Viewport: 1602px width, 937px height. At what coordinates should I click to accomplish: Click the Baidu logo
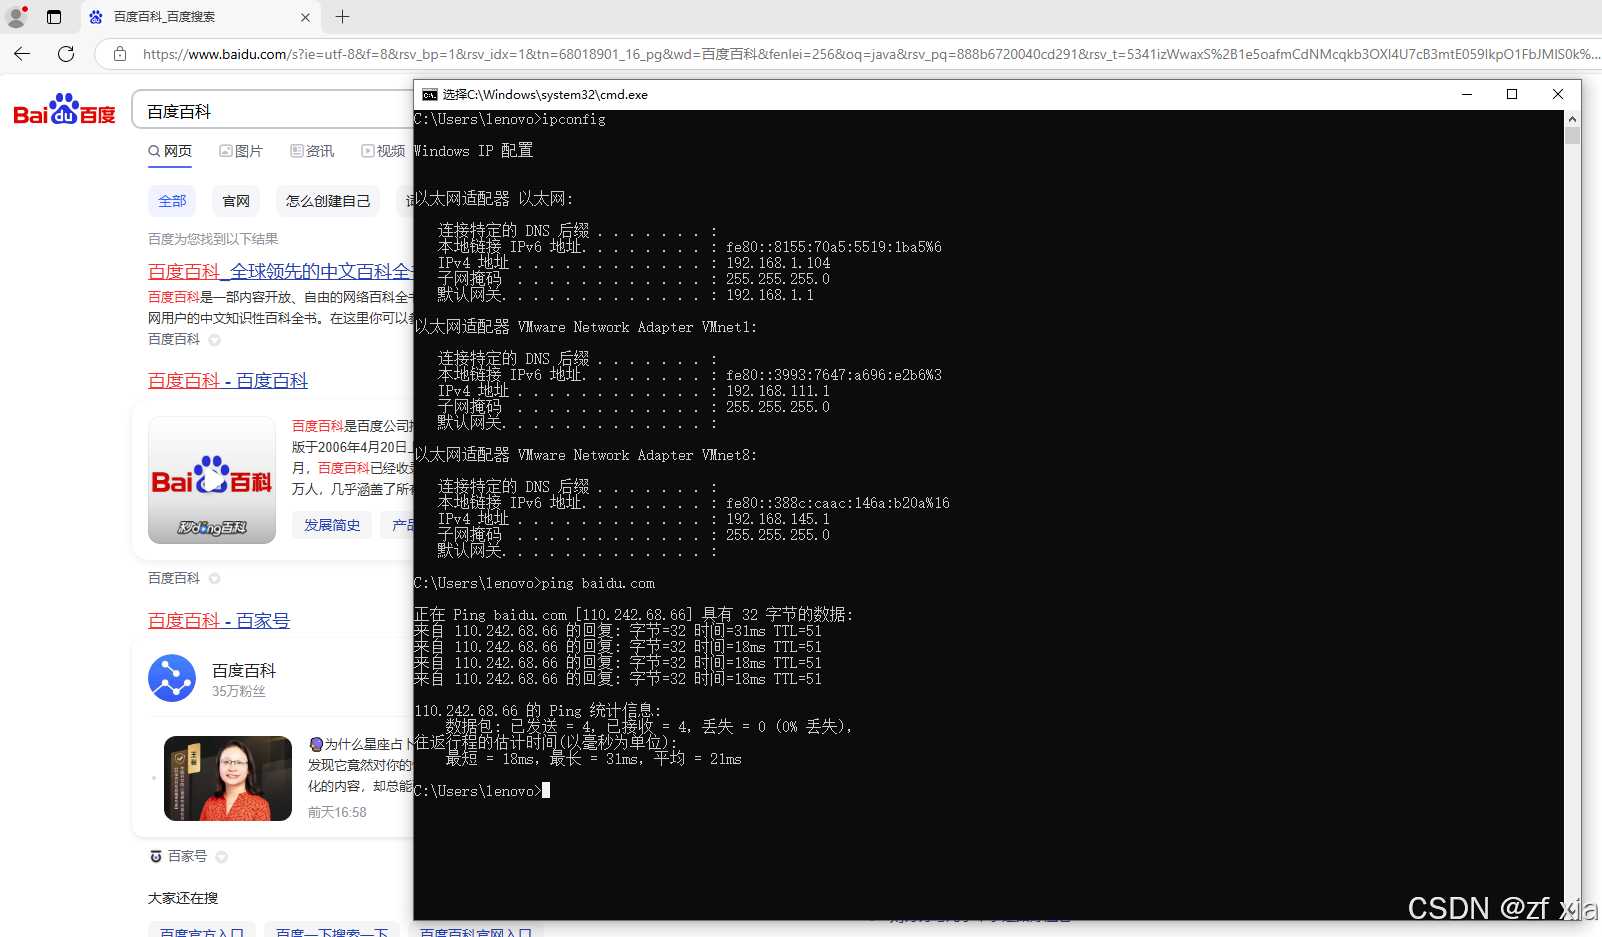pyautogui.click(x=64, y=109)
